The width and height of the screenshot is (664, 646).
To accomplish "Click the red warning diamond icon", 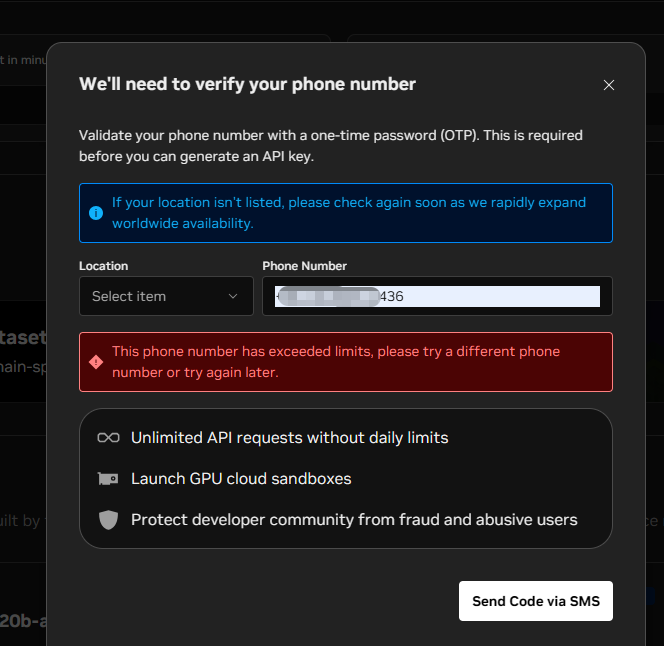I will (x=96, y=362).
